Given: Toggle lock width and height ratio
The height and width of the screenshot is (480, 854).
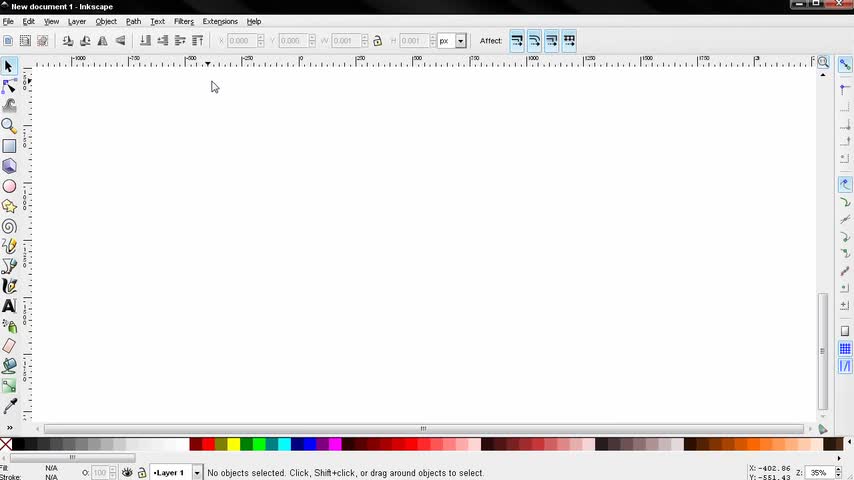Looking at the screenshot, I should pos(377,41).
